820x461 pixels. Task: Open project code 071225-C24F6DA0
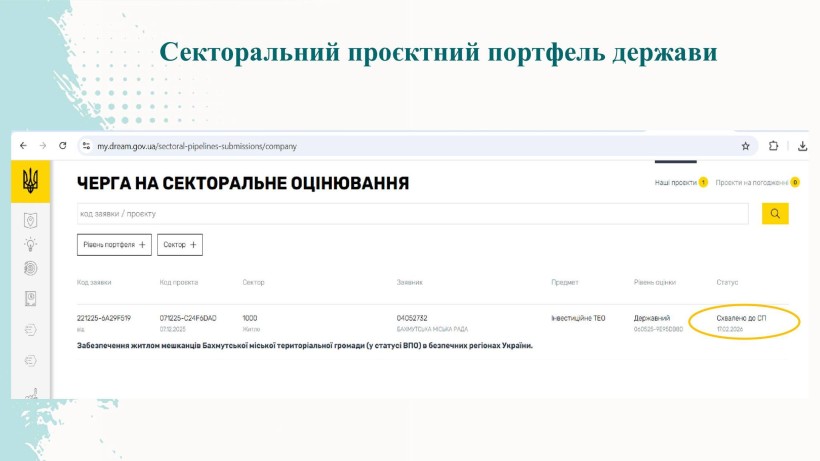coord(188,318)
